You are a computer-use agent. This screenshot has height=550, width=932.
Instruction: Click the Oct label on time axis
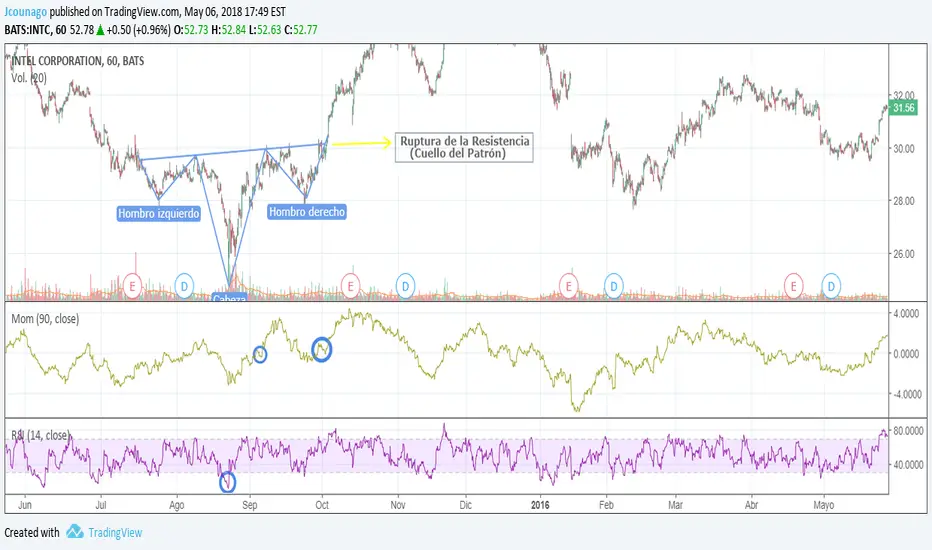click(x=322, y=505)
